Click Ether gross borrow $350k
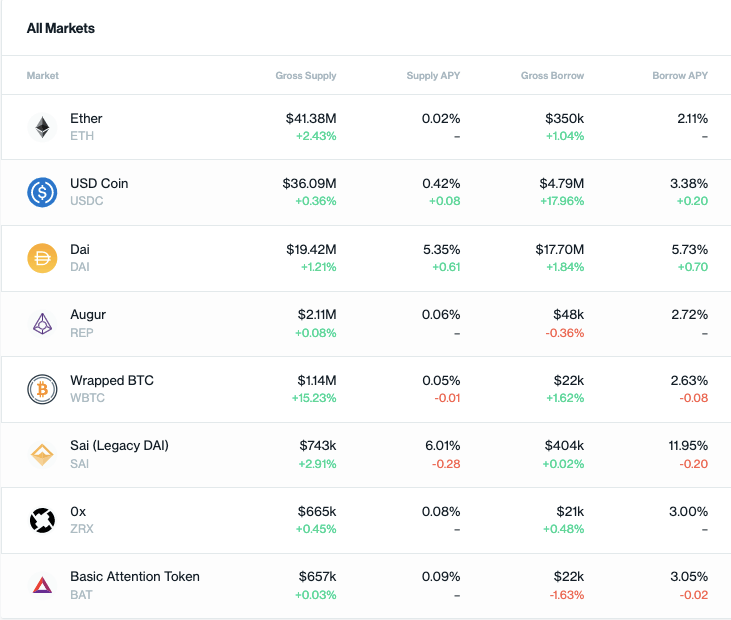Viewport: 731px width, 620px height. pos(565,118)
